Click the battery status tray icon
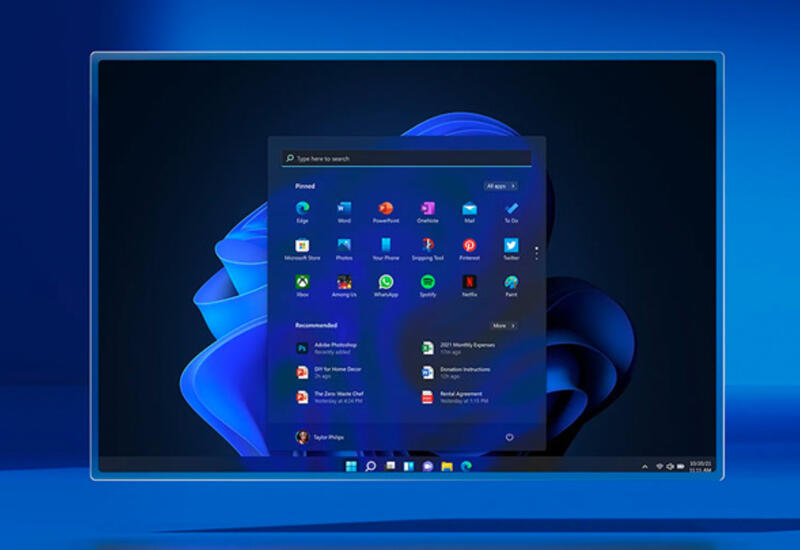This screenshot has width=800, height=550. coord(681,467)
